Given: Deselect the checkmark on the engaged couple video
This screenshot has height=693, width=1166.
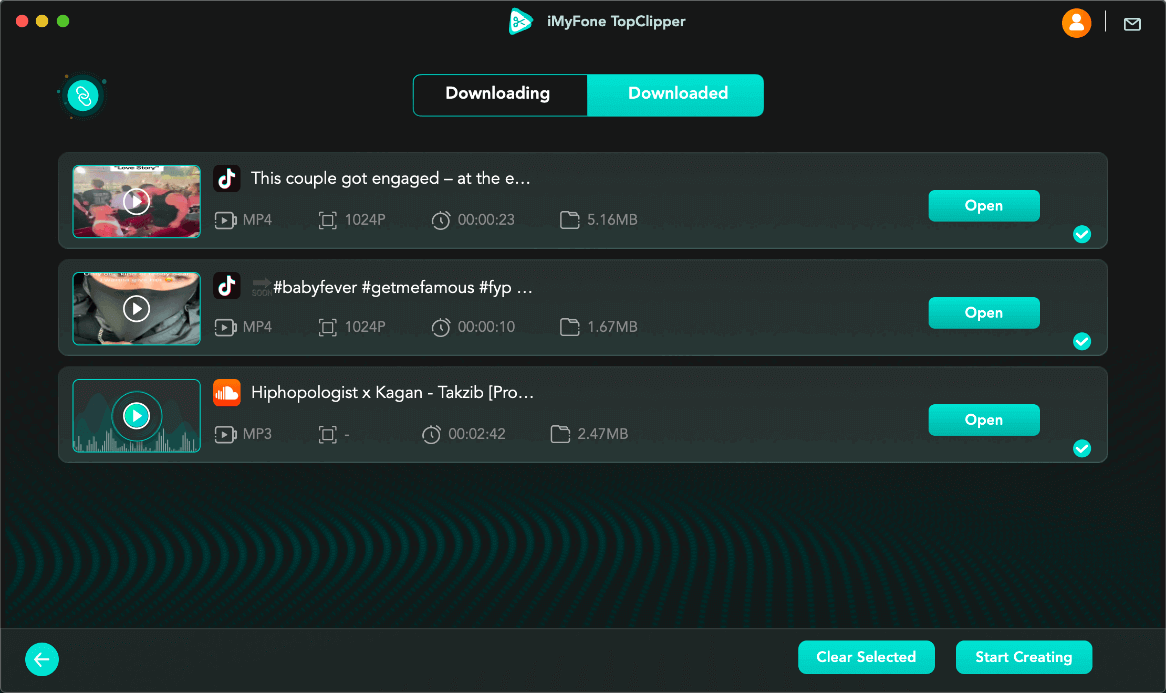Looking at the screenshot, I should pos(1082,235).
